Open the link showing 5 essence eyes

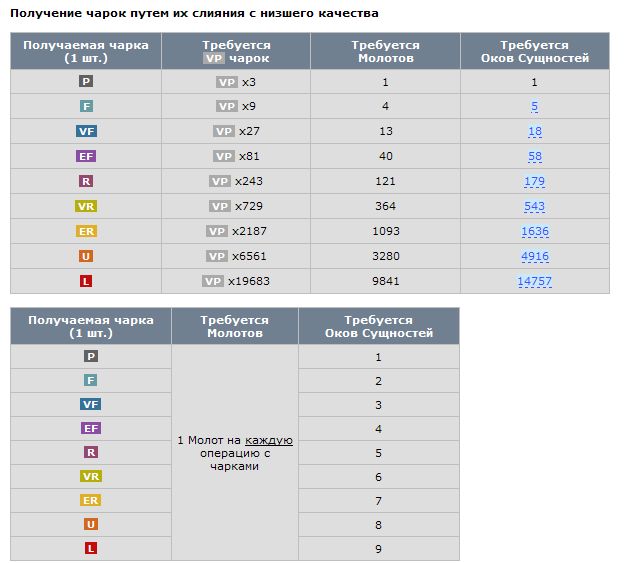pos(534,106)
